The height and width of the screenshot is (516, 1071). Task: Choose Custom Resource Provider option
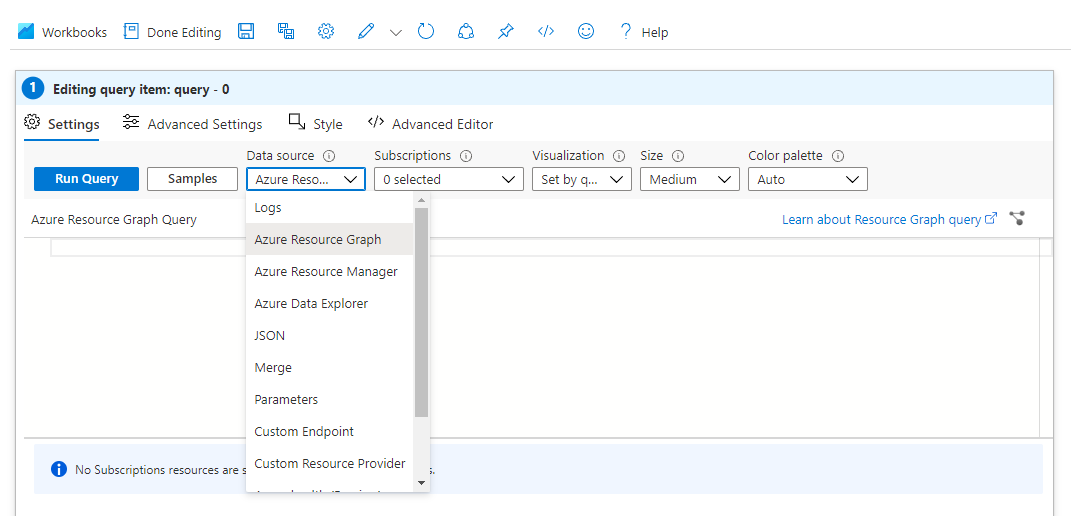[x=330, y=463]
